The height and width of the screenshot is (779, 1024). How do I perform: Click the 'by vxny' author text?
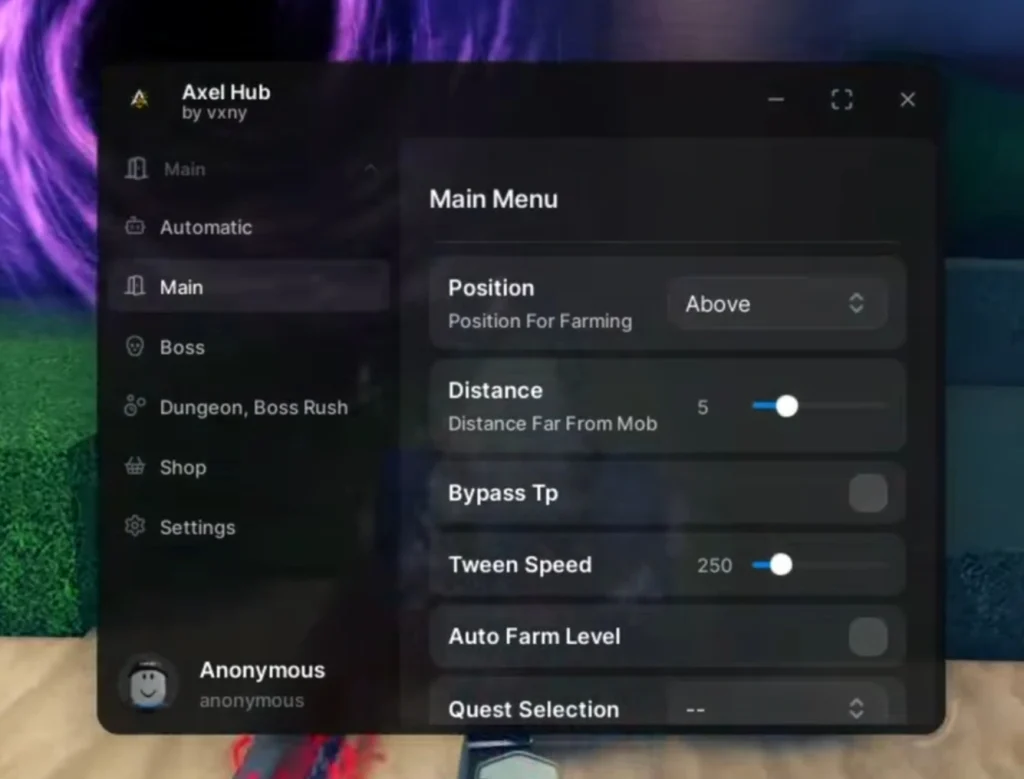click(x=214, y=113)
